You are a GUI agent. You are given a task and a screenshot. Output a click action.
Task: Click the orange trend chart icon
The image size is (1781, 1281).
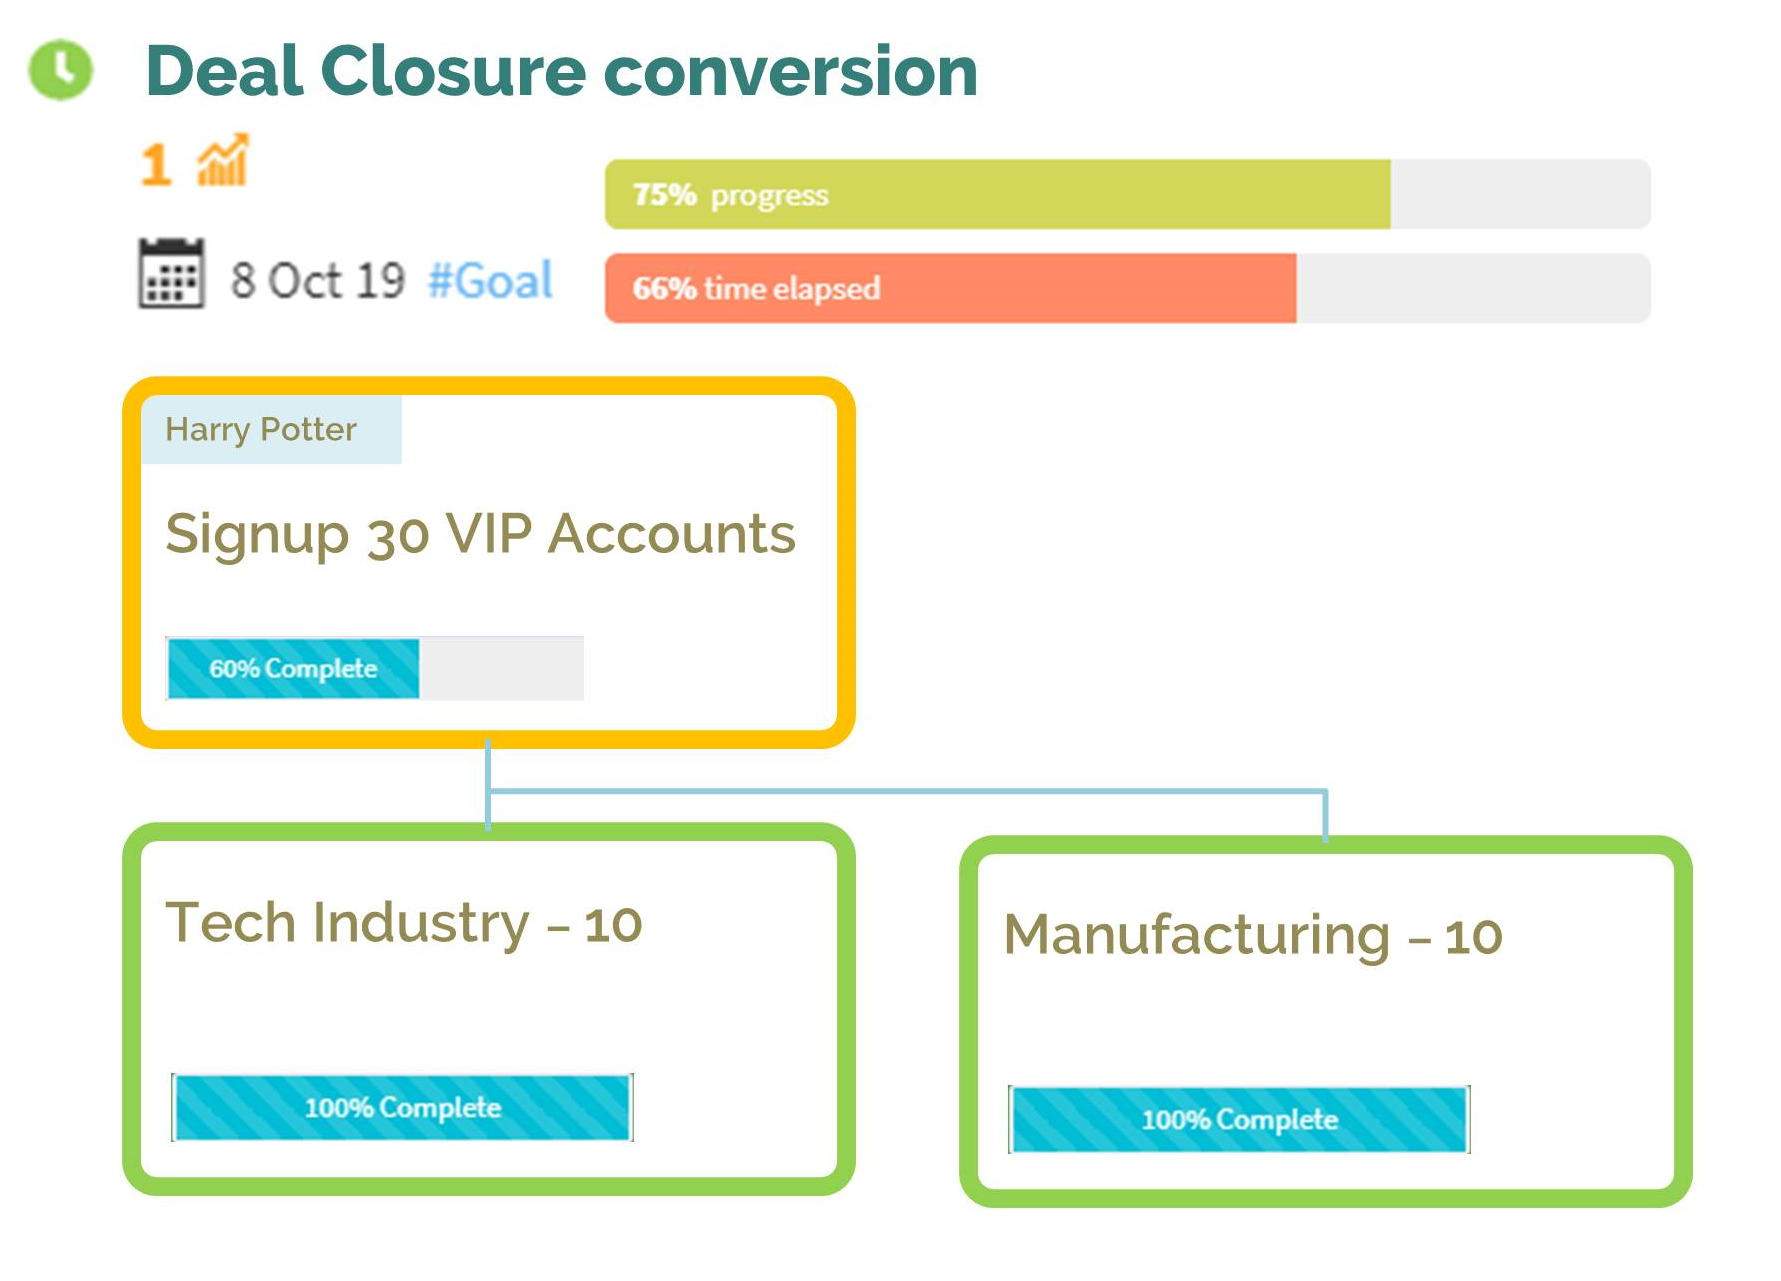(x=222, y=160)
